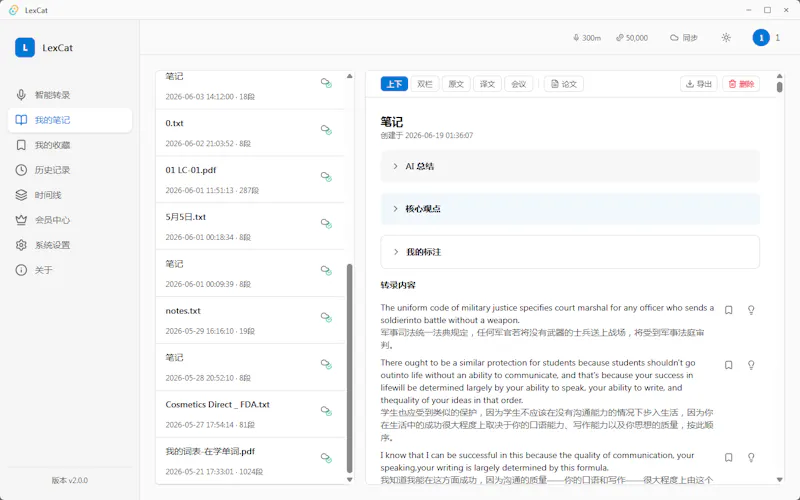800x500 pixels.
Task: Click the LexCat logo in sidebar header
Action: (25, 47)
